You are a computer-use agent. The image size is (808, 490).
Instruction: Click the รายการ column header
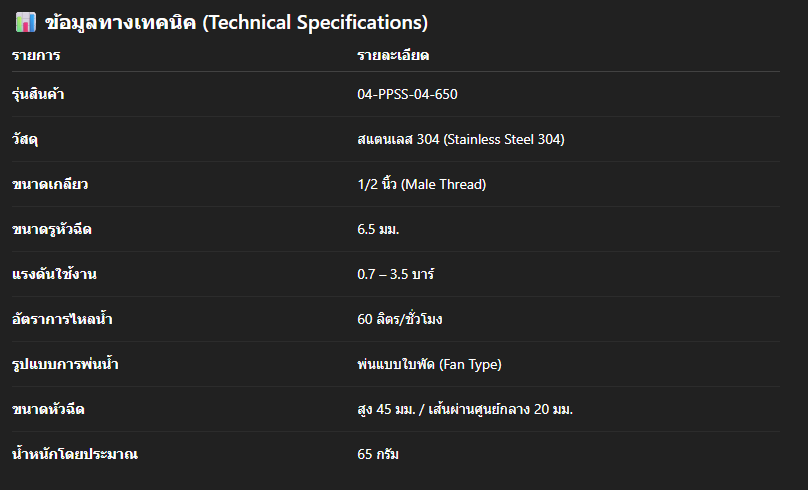(x=37, y=56)
